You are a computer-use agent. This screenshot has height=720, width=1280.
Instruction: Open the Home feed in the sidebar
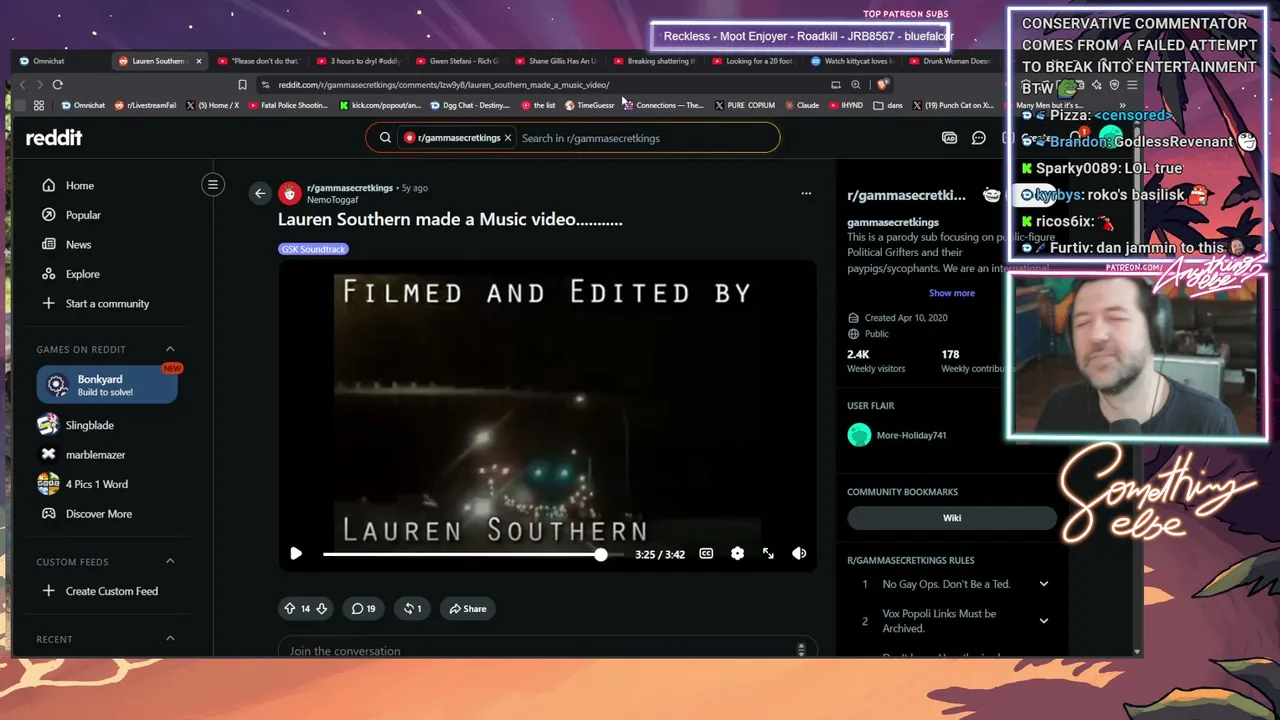click(80, 185)
